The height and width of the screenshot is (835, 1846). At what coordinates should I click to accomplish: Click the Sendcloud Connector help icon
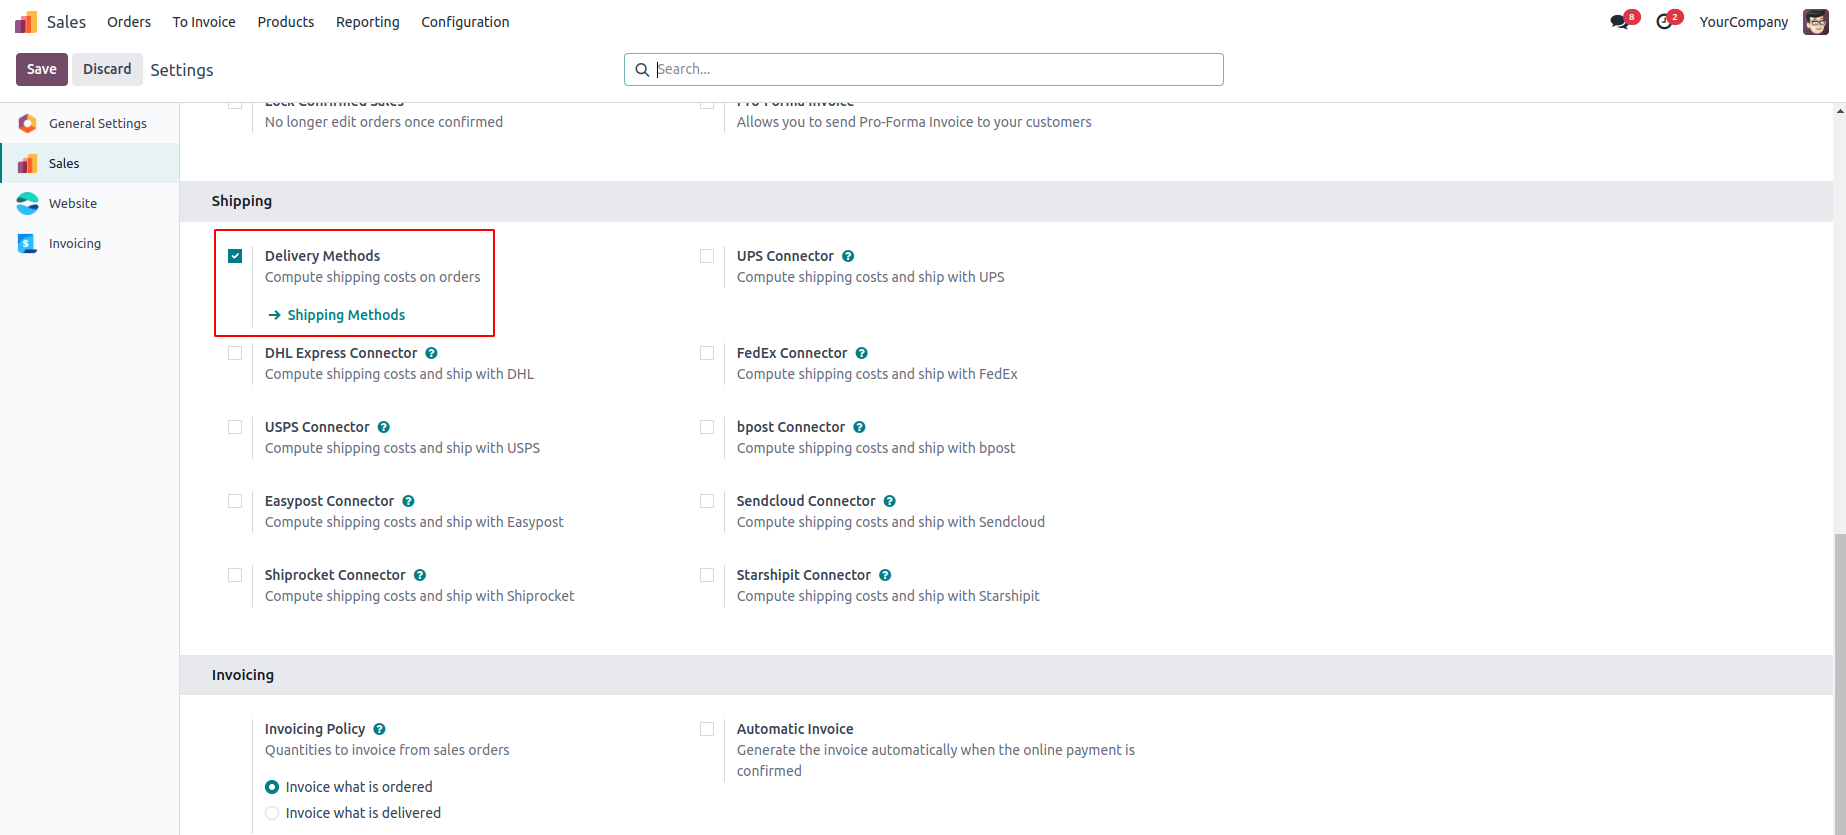pos(890,501)
